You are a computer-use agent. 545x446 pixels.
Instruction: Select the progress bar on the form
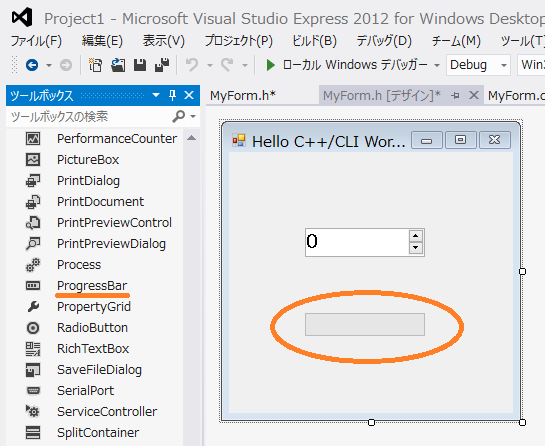point(365,325)
